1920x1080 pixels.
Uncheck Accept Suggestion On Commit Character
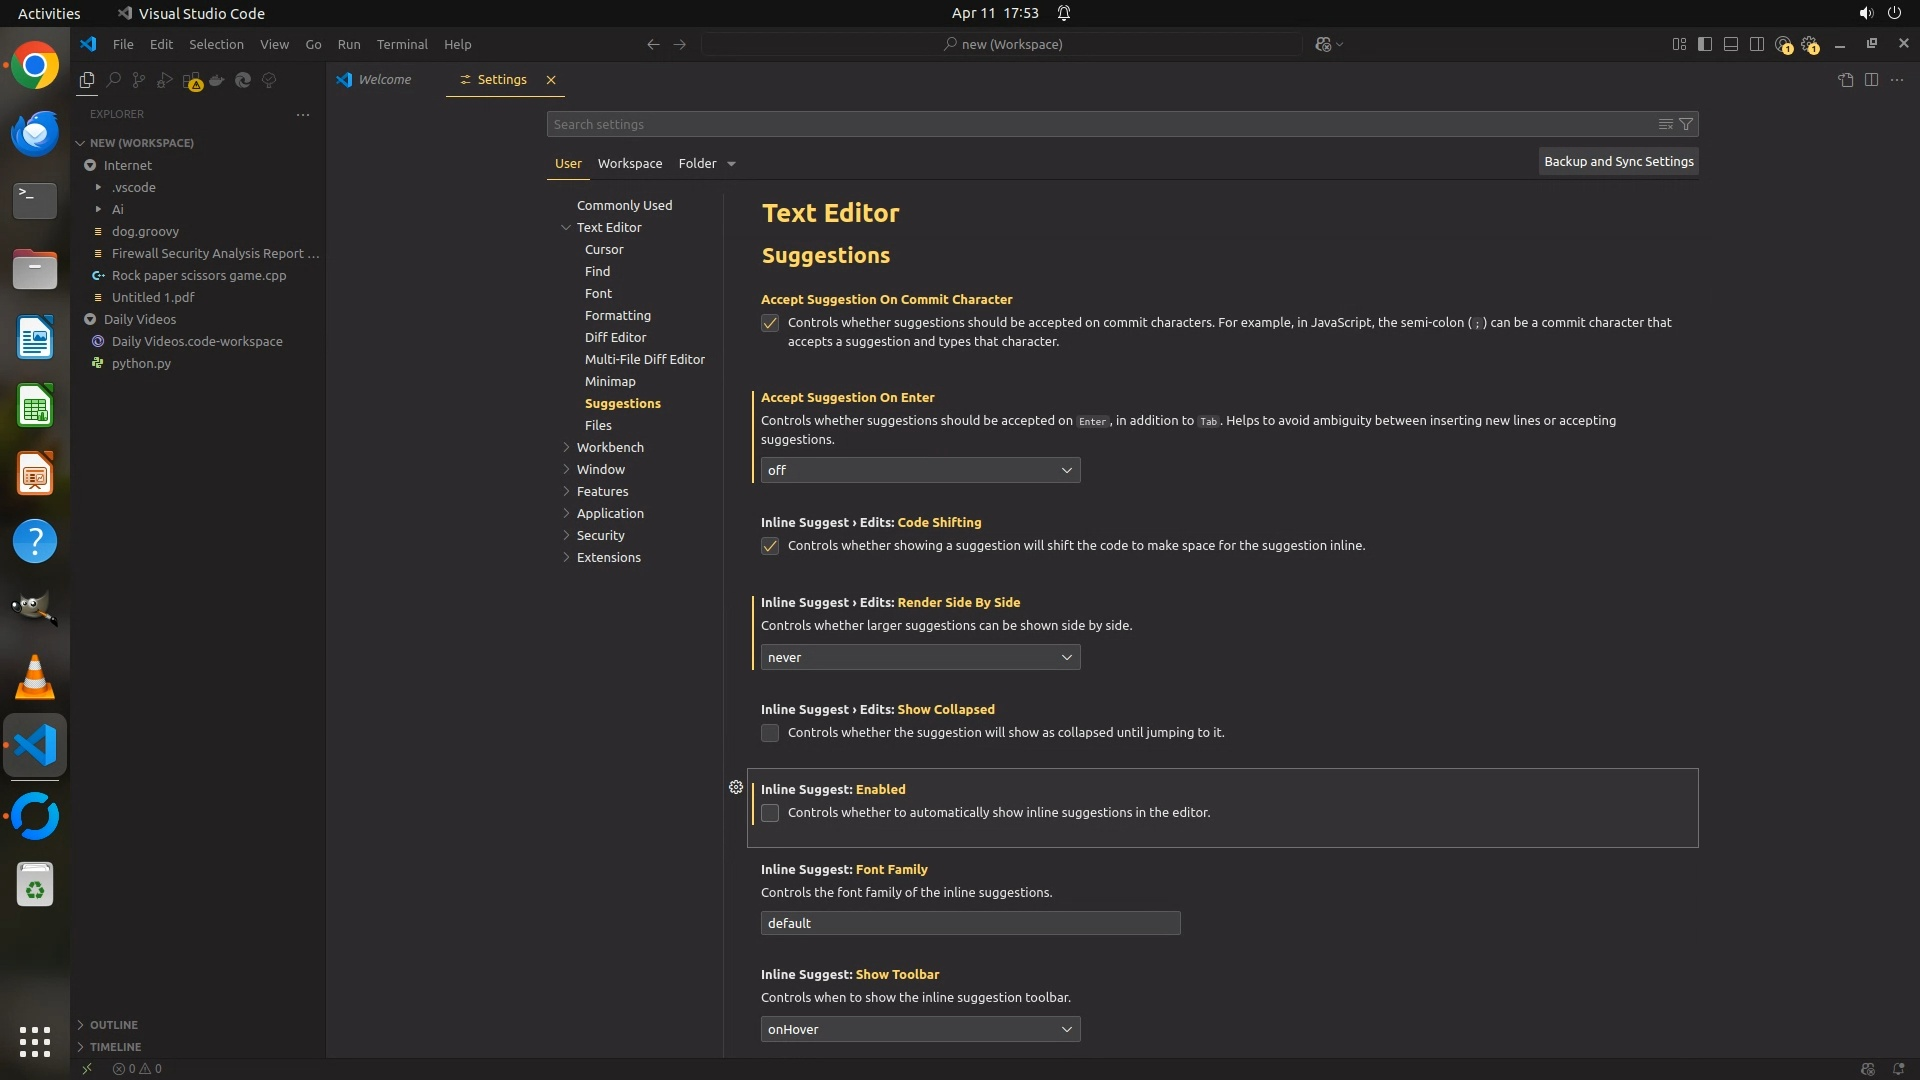pos(770,323)
